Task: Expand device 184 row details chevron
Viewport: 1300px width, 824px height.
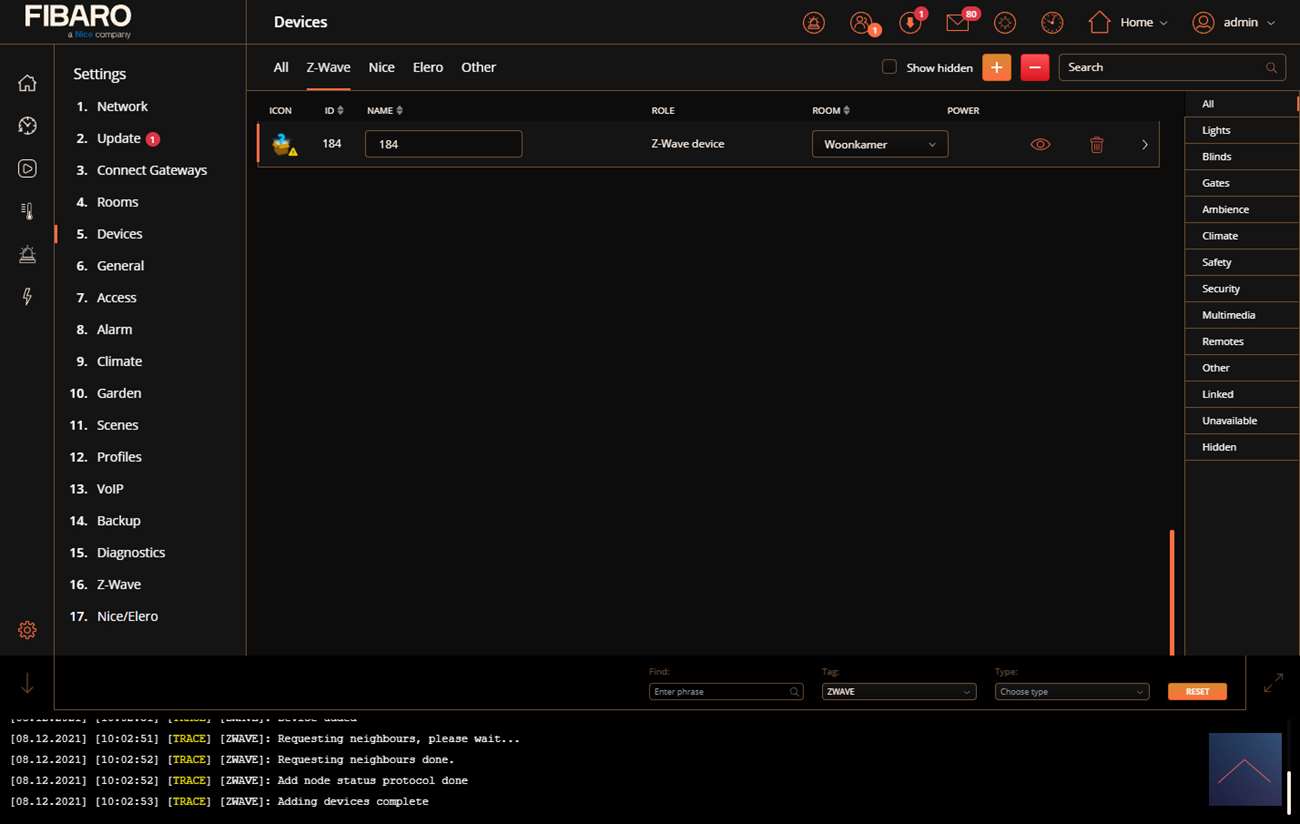Action: 1145,145
